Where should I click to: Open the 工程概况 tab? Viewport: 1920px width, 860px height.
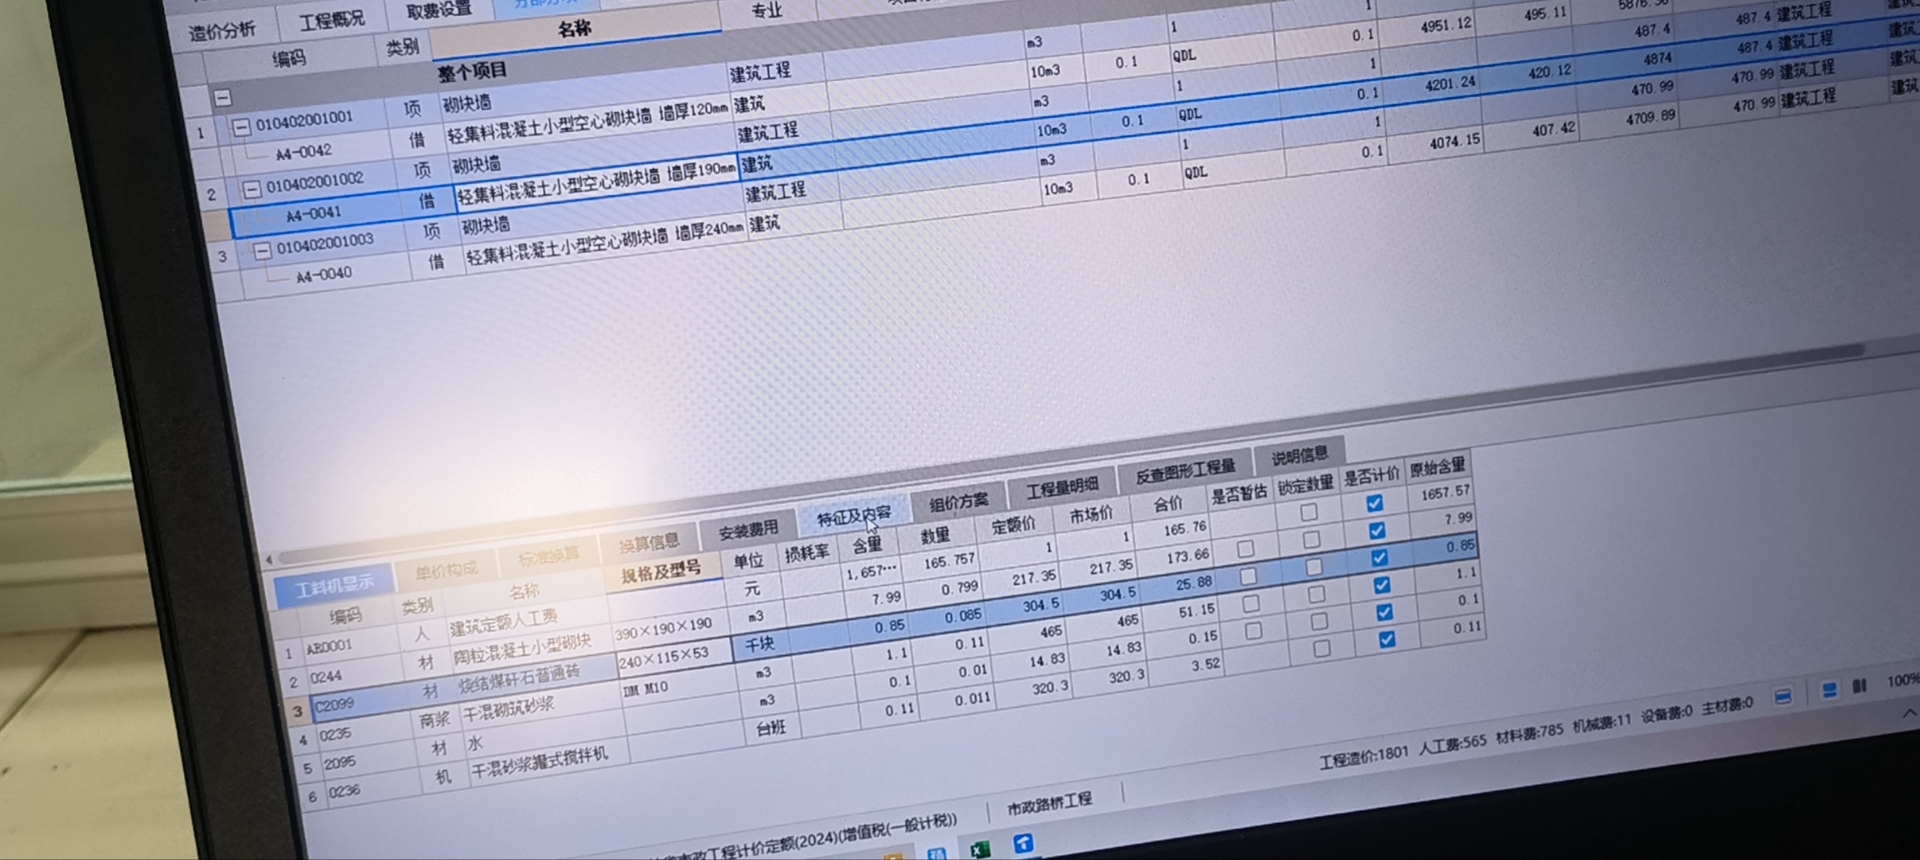click(x=332, y=20)
